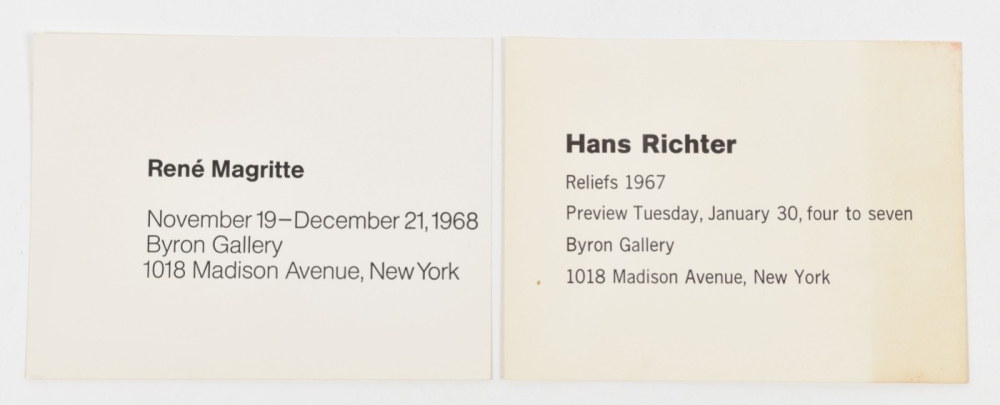Select the Madison Avenue address on Magritte card
Screen dimensions: 1000x405
coord(302,271)
